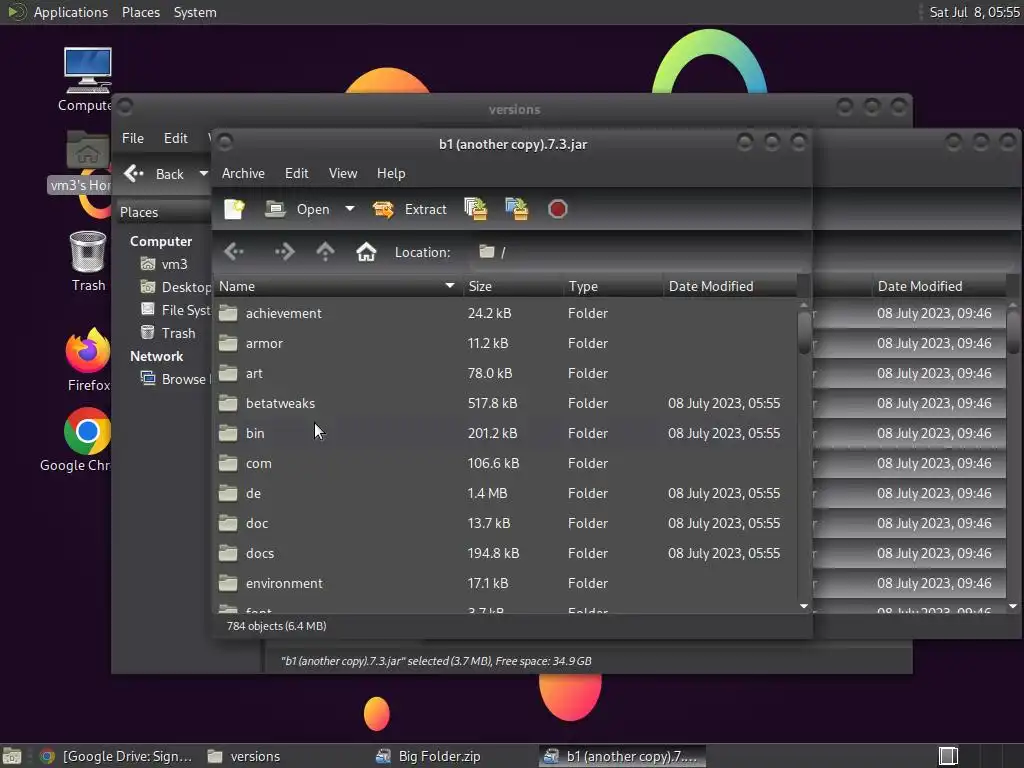Image resolution: width=1024 pixels, height=768 pixels.
Task: Click Back button in versions window
Action: 155,174
